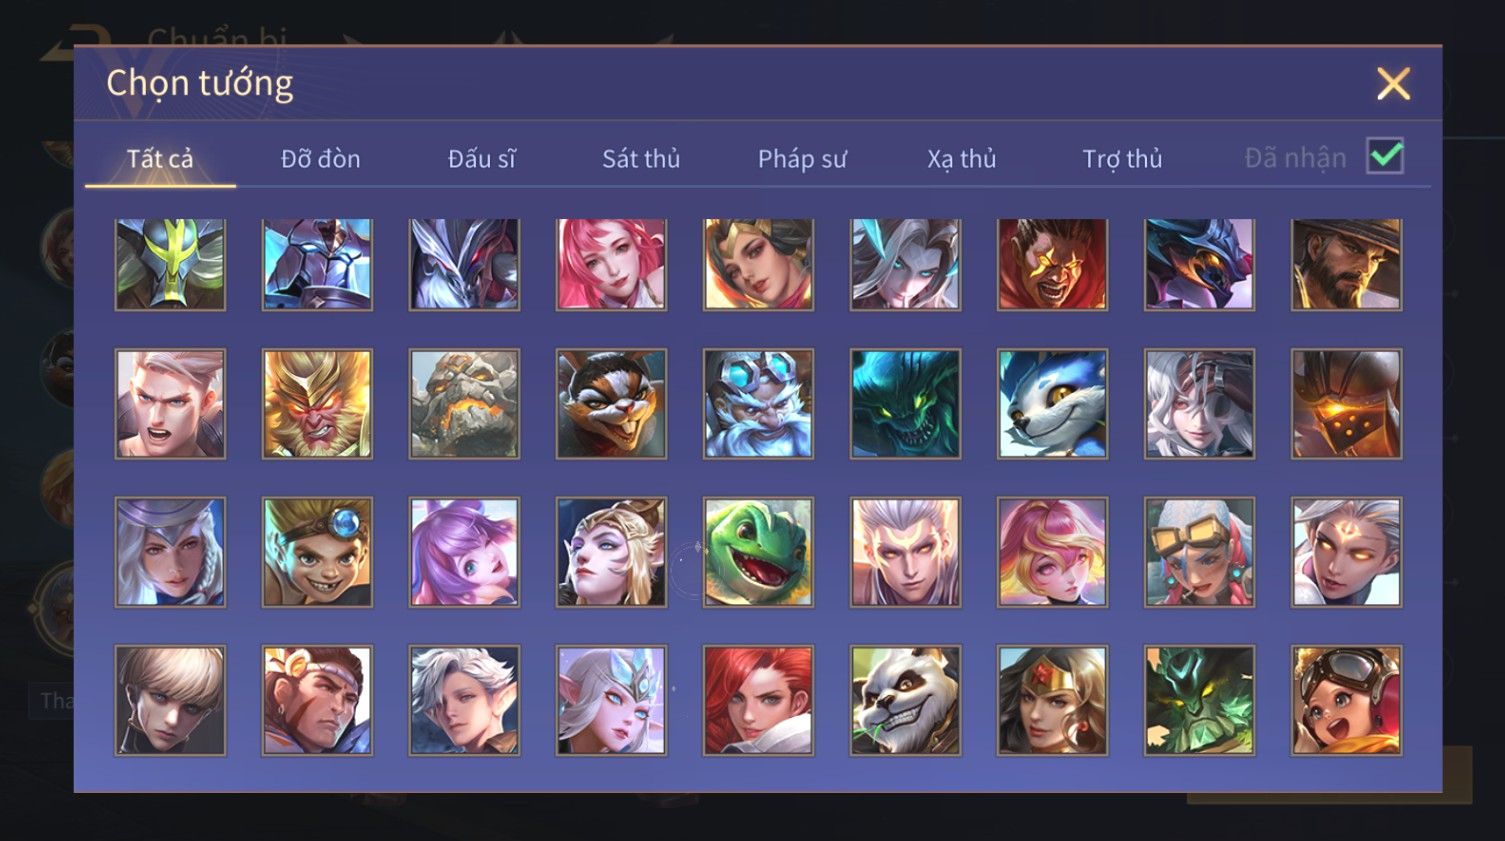This screenshot has width=1505, height=841.
Task: Select the green chameleon hero portrait
Action: [x=758, y=552]
